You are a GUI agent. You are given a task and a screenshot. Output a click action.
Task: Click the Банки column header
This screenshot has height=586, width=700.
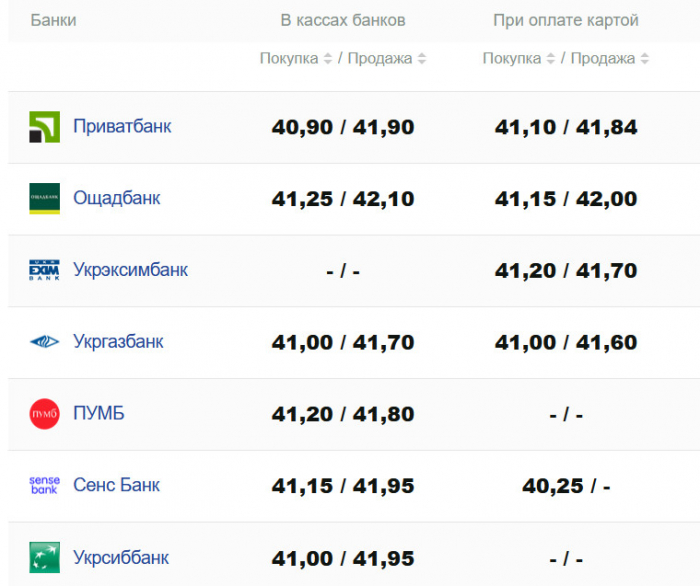point(53,20)
